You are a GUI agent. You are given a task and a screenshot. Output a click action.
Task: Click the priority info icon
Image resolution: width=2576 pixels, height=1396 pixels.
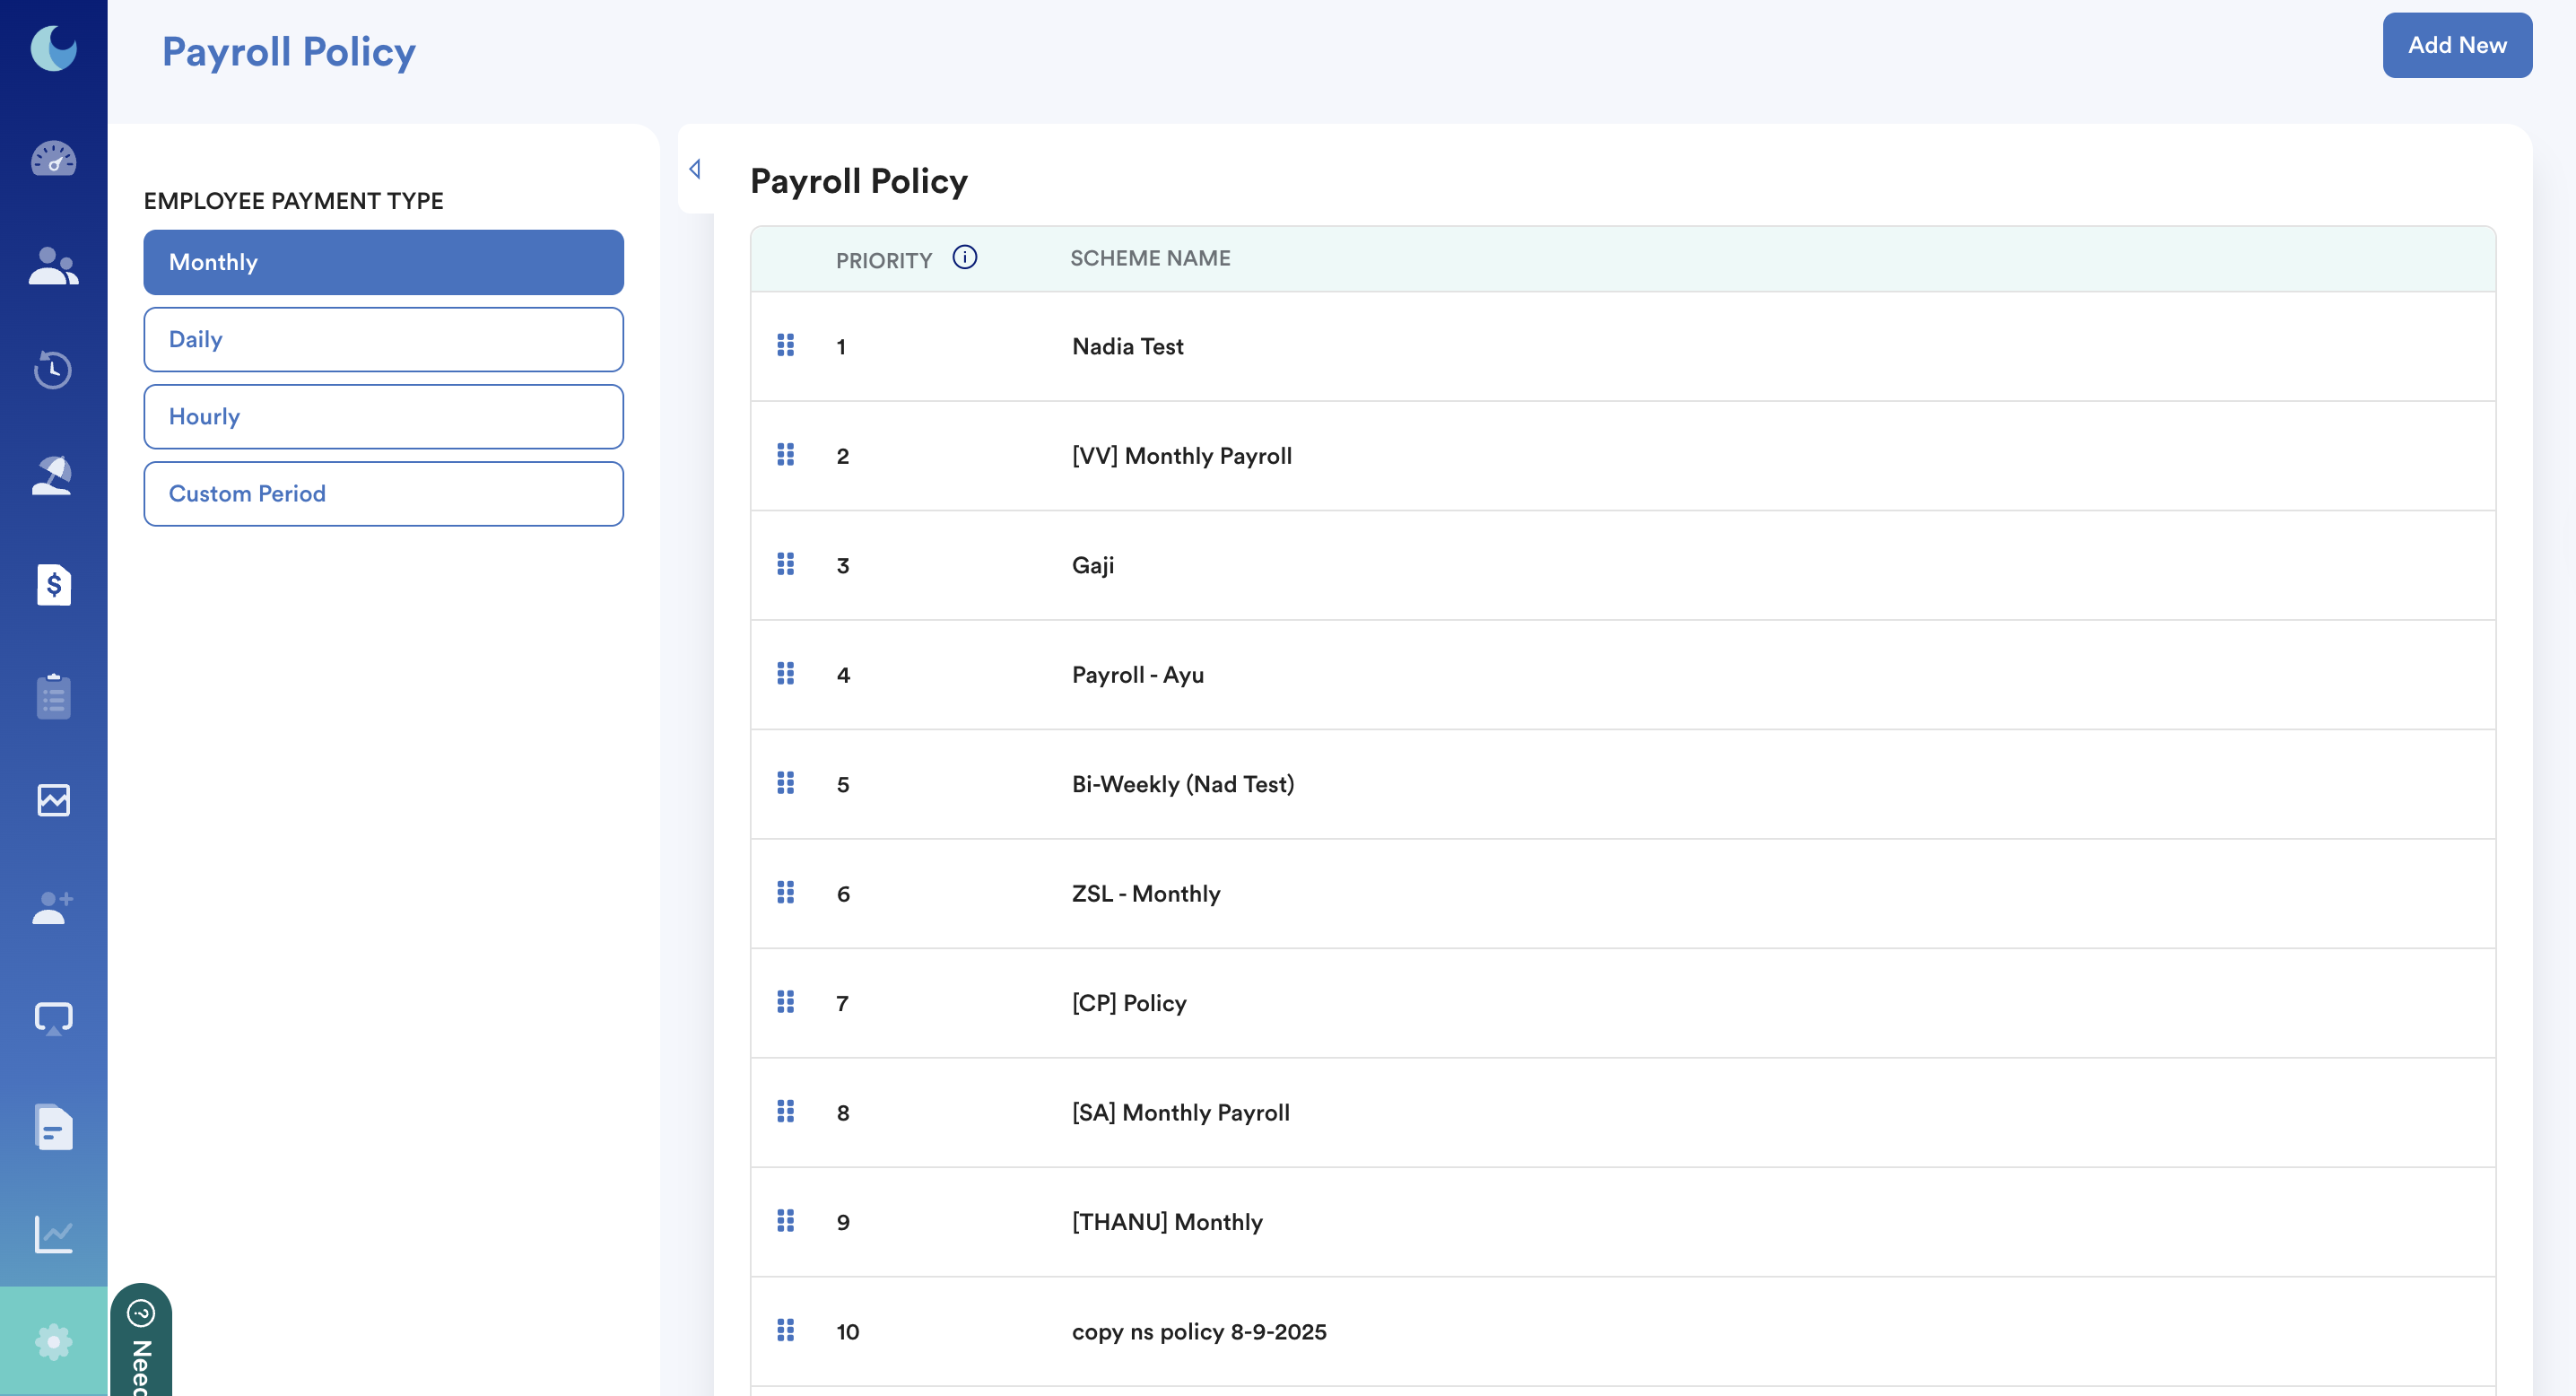(964, 258)
